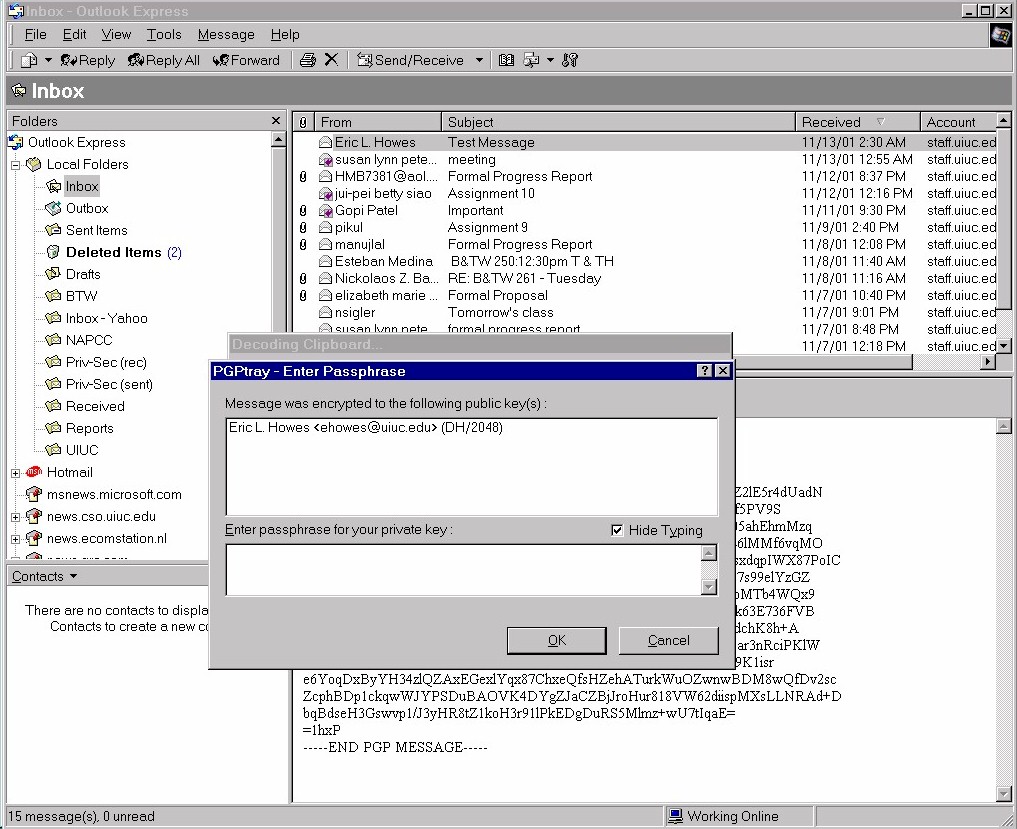Click the Forward toolbar button
The height and width of the screenshot is (829, 1017).
click(246, 60)
